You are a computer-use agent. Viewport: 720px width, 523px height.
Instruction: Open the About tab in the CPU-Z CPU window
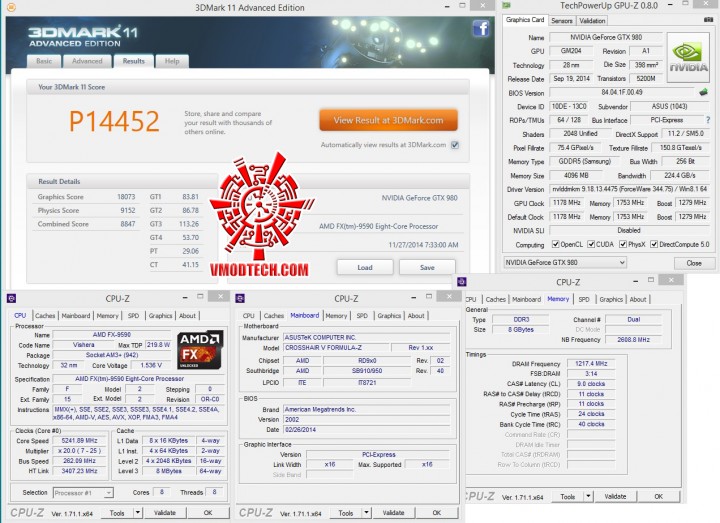[x=187, y=316]
